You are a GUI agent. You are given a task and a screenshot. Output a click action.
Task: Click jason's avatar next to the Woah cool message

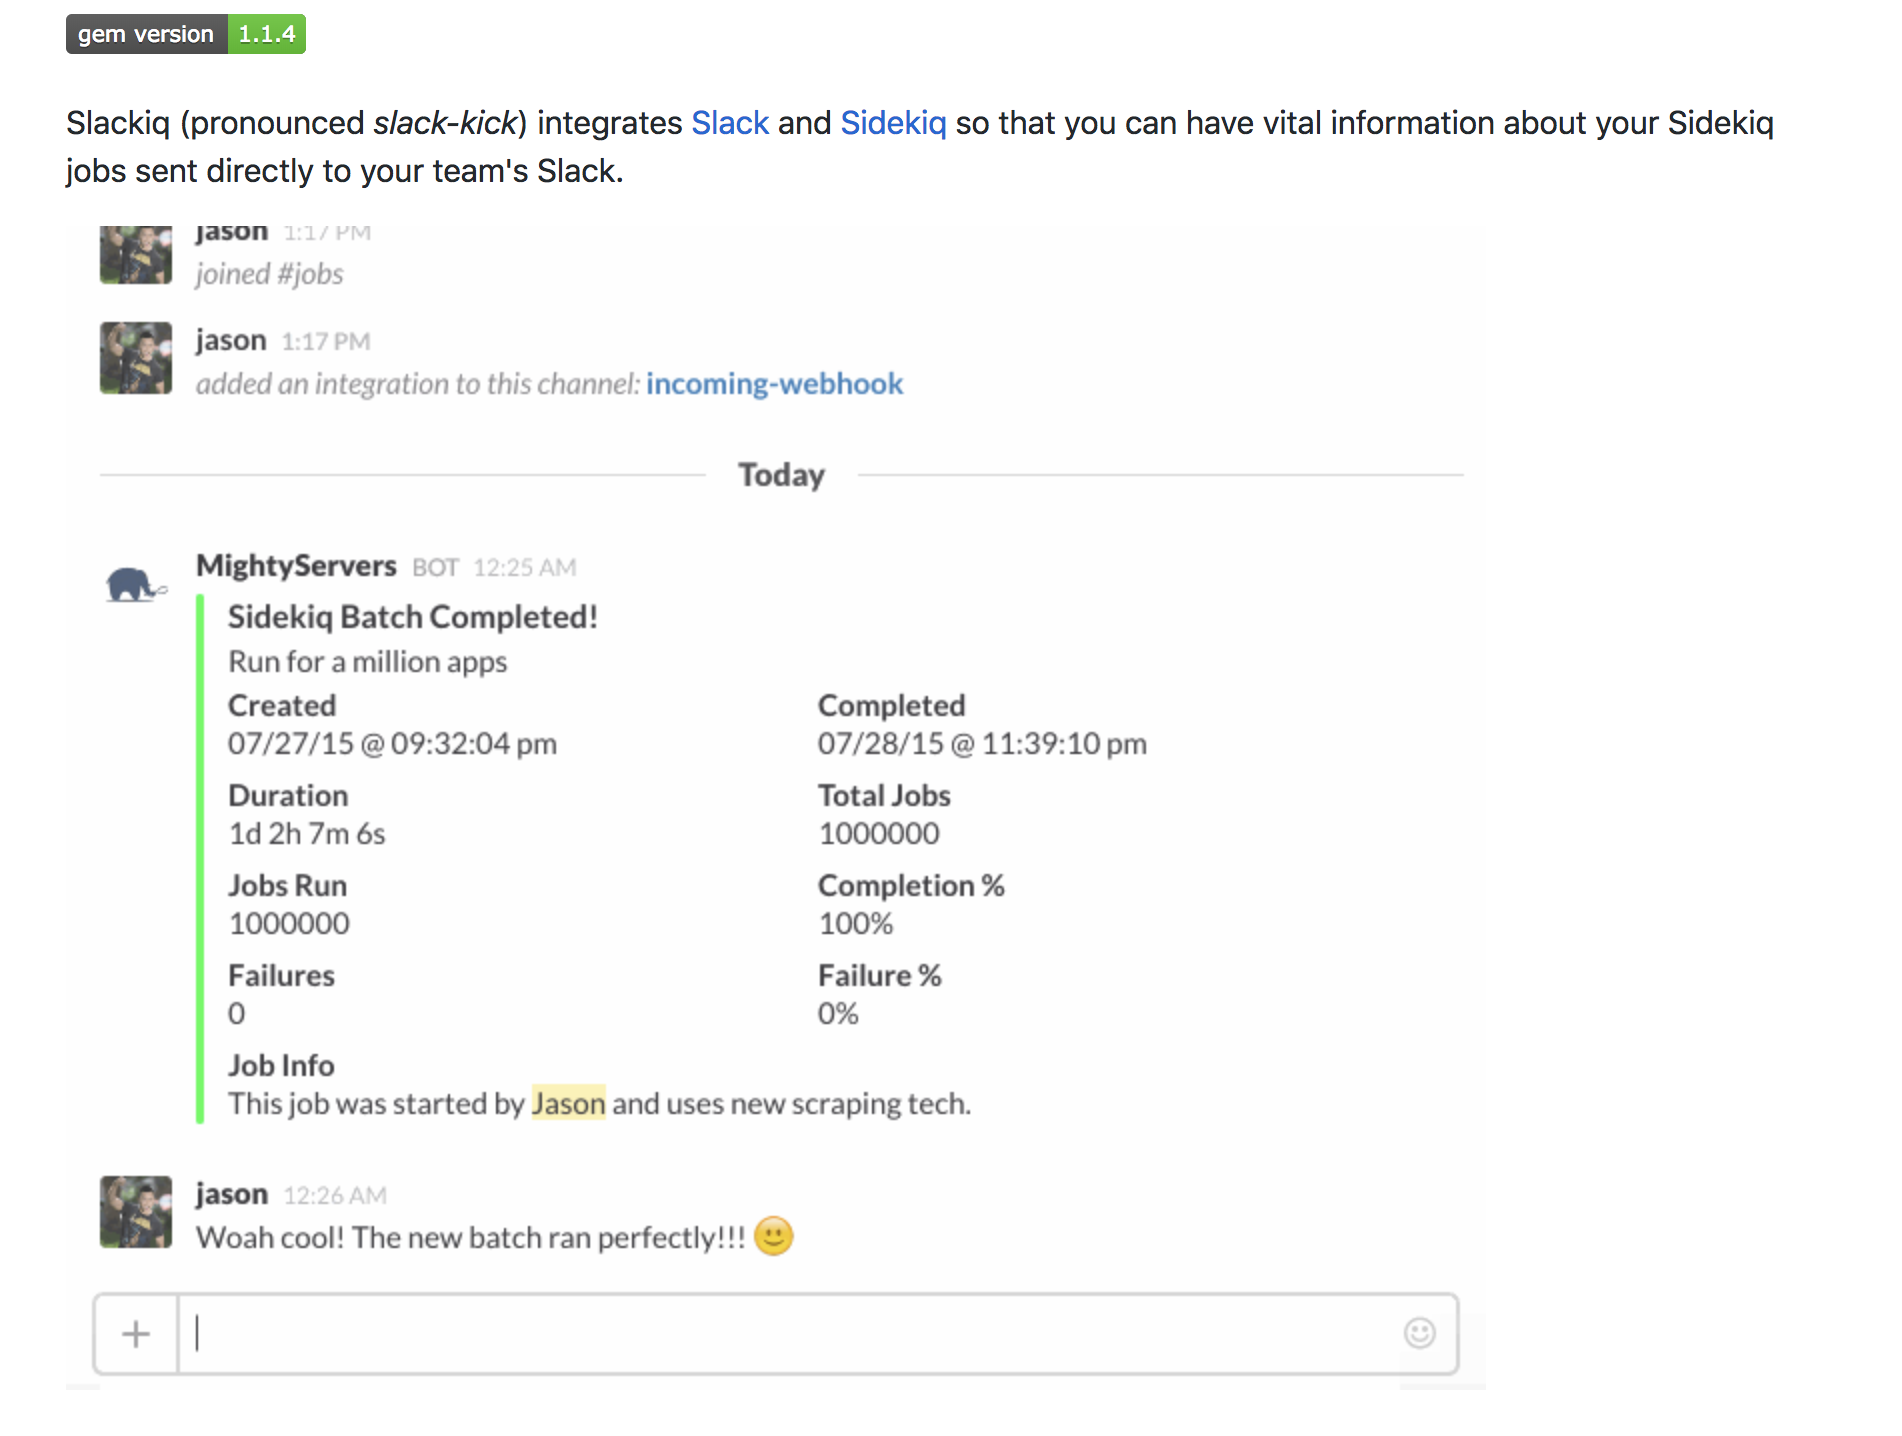pos(136,1212)
